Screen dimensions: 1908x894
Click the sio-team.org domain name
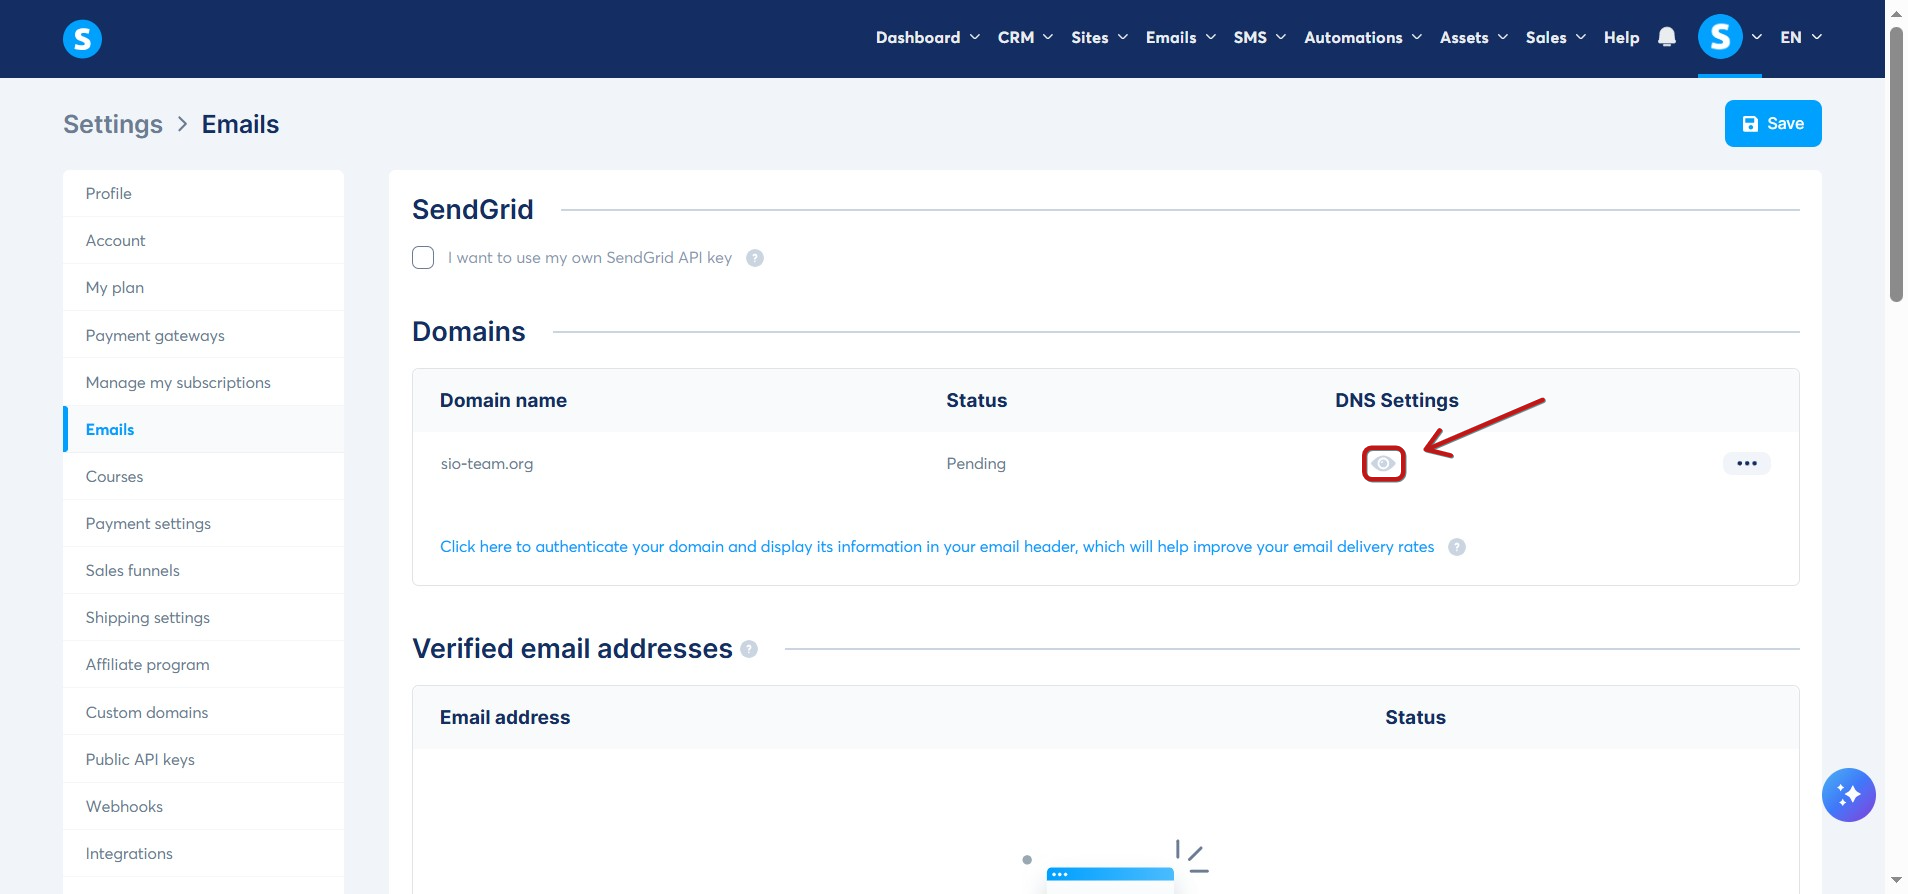coord(487,463)
